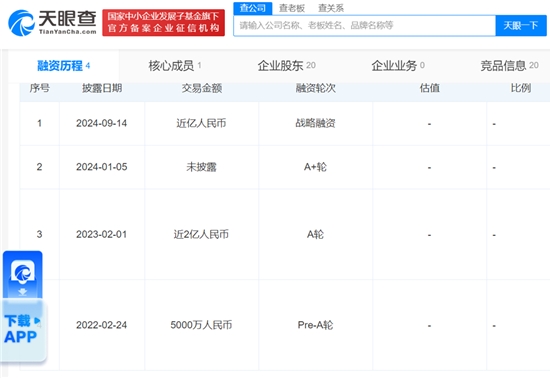Click the A+轮 round cell

pyautogui.click(x=315, y=167)
